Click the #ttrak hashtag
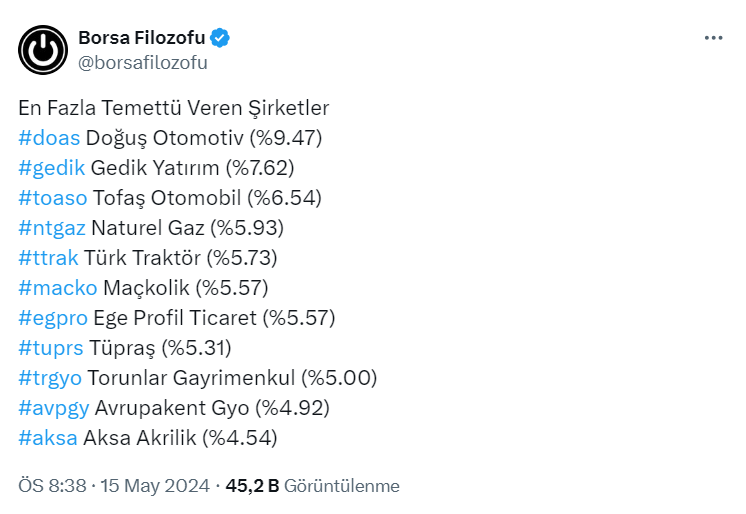Viewport: 746px width, 514px height. (48, 258)
